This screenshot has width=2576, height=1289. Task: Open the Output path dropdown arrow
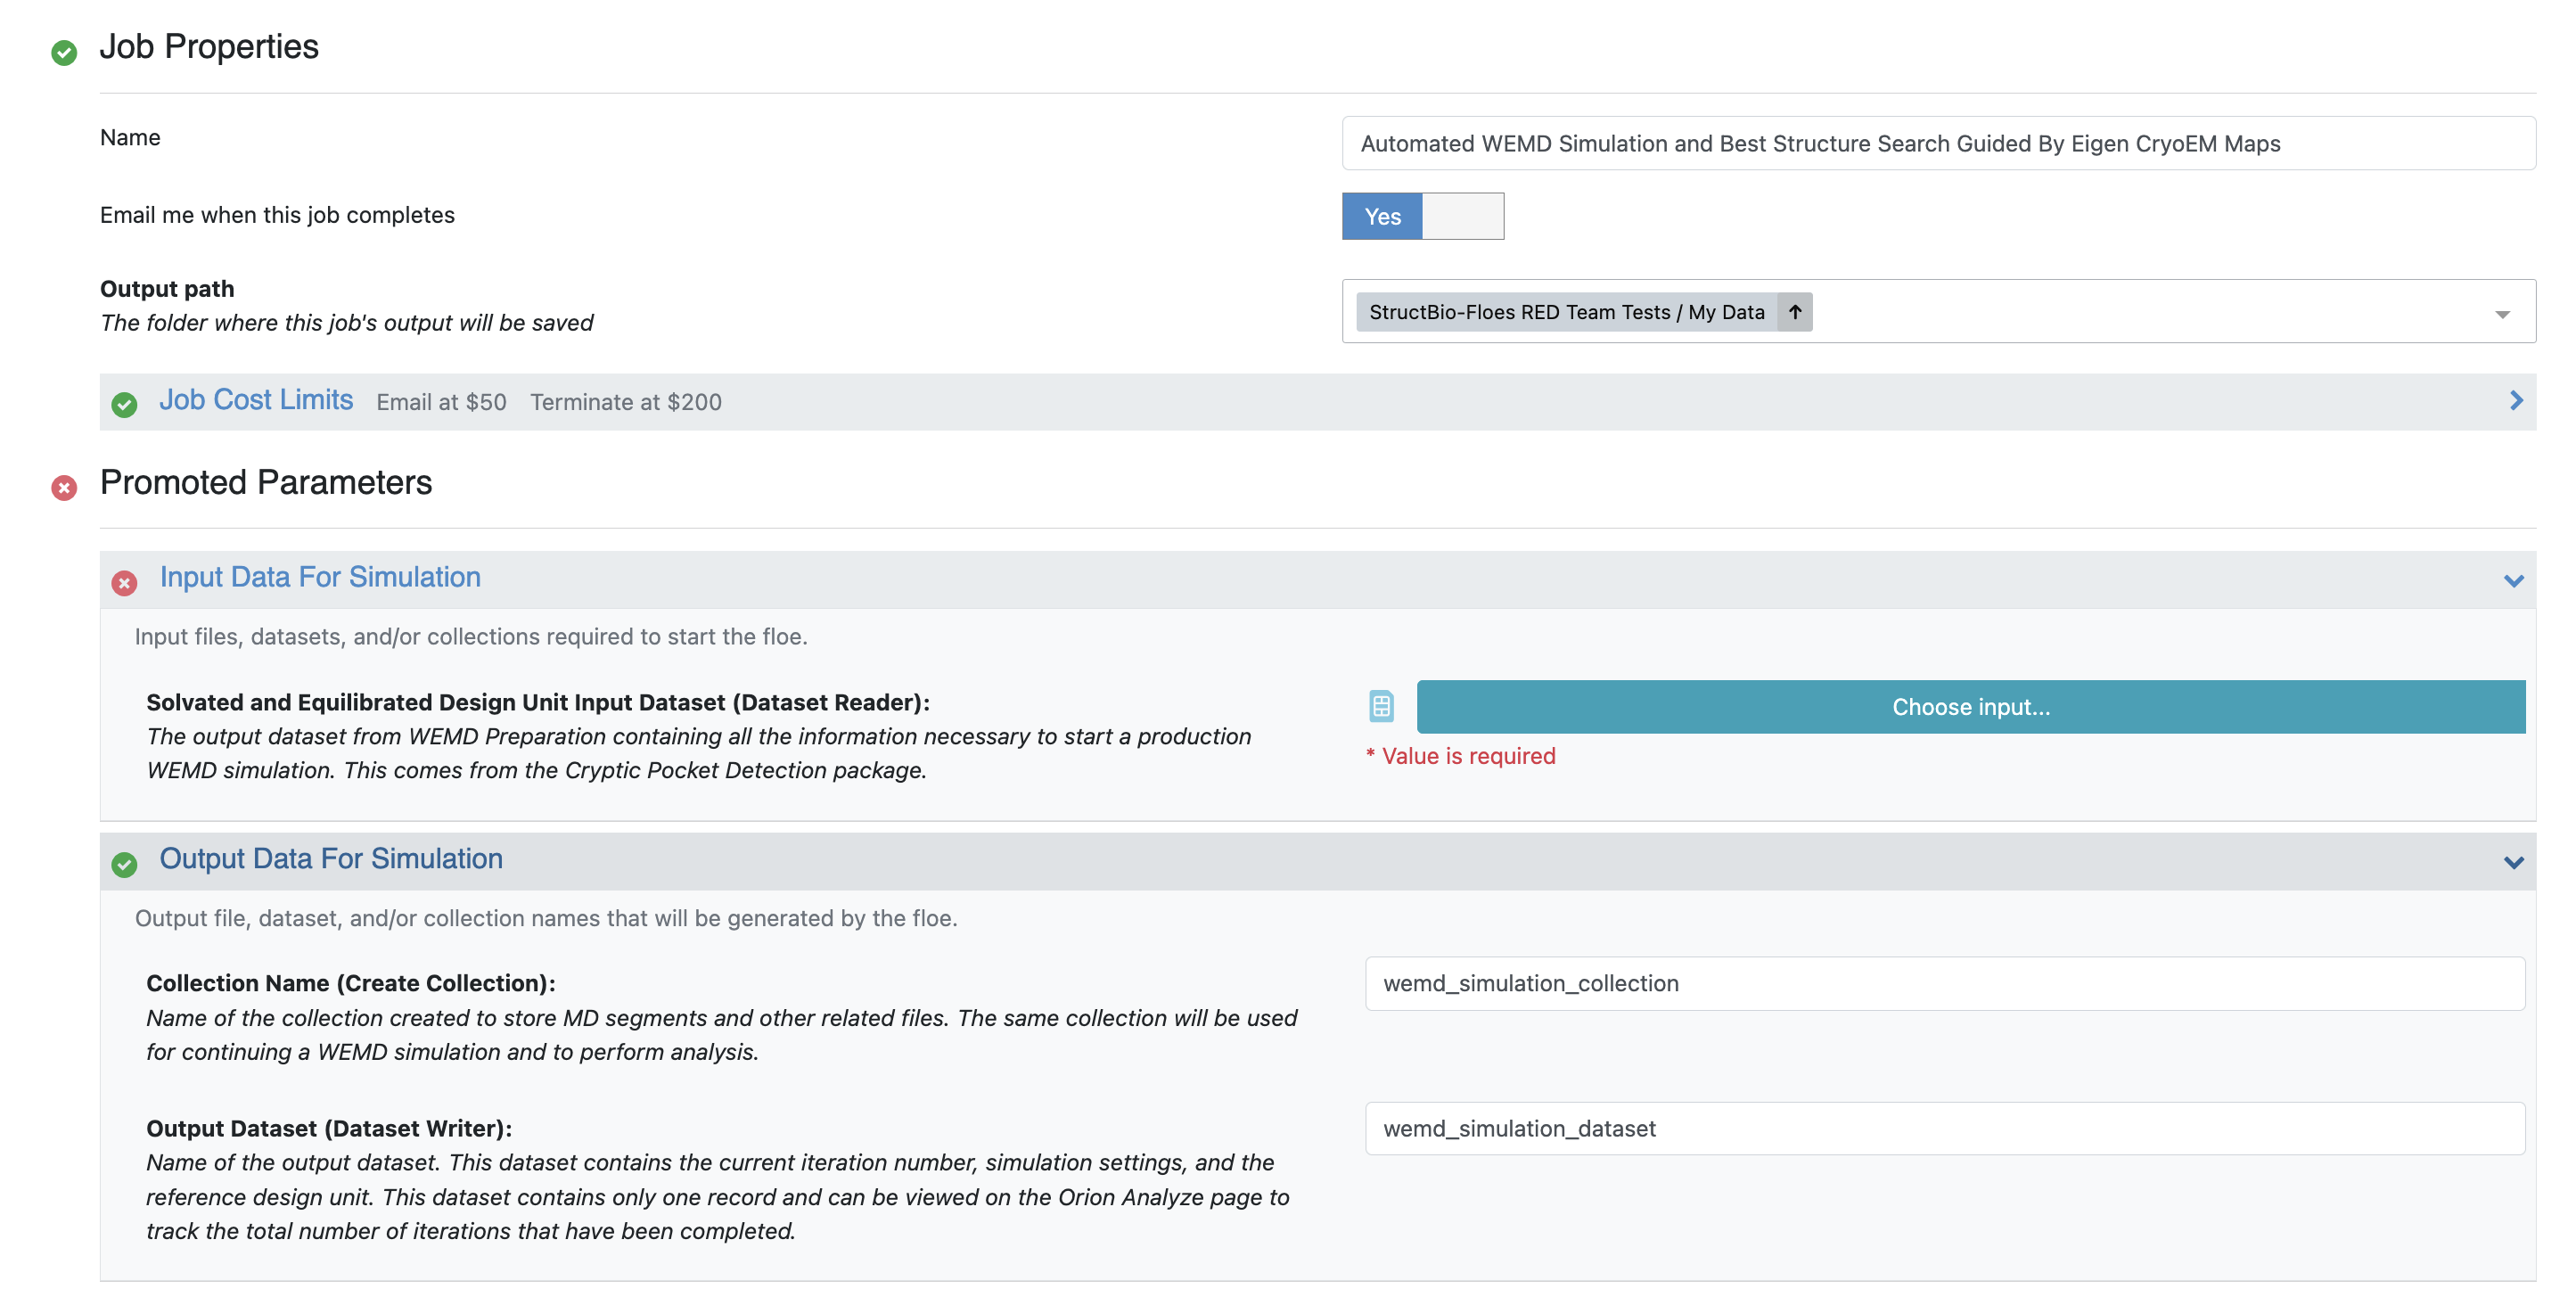click(x=2502, y=314)
